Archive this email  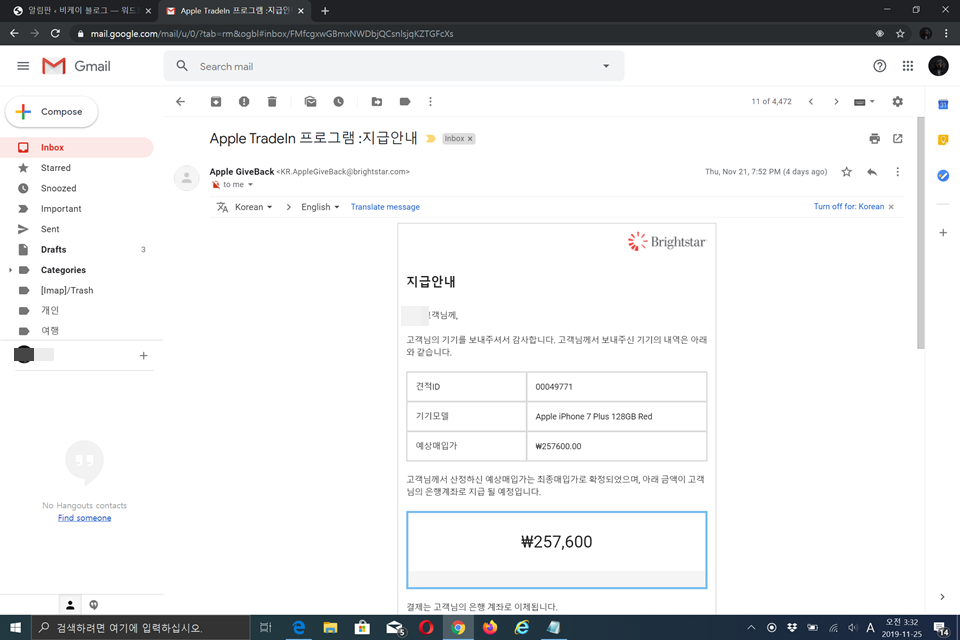tap(216, 102)
